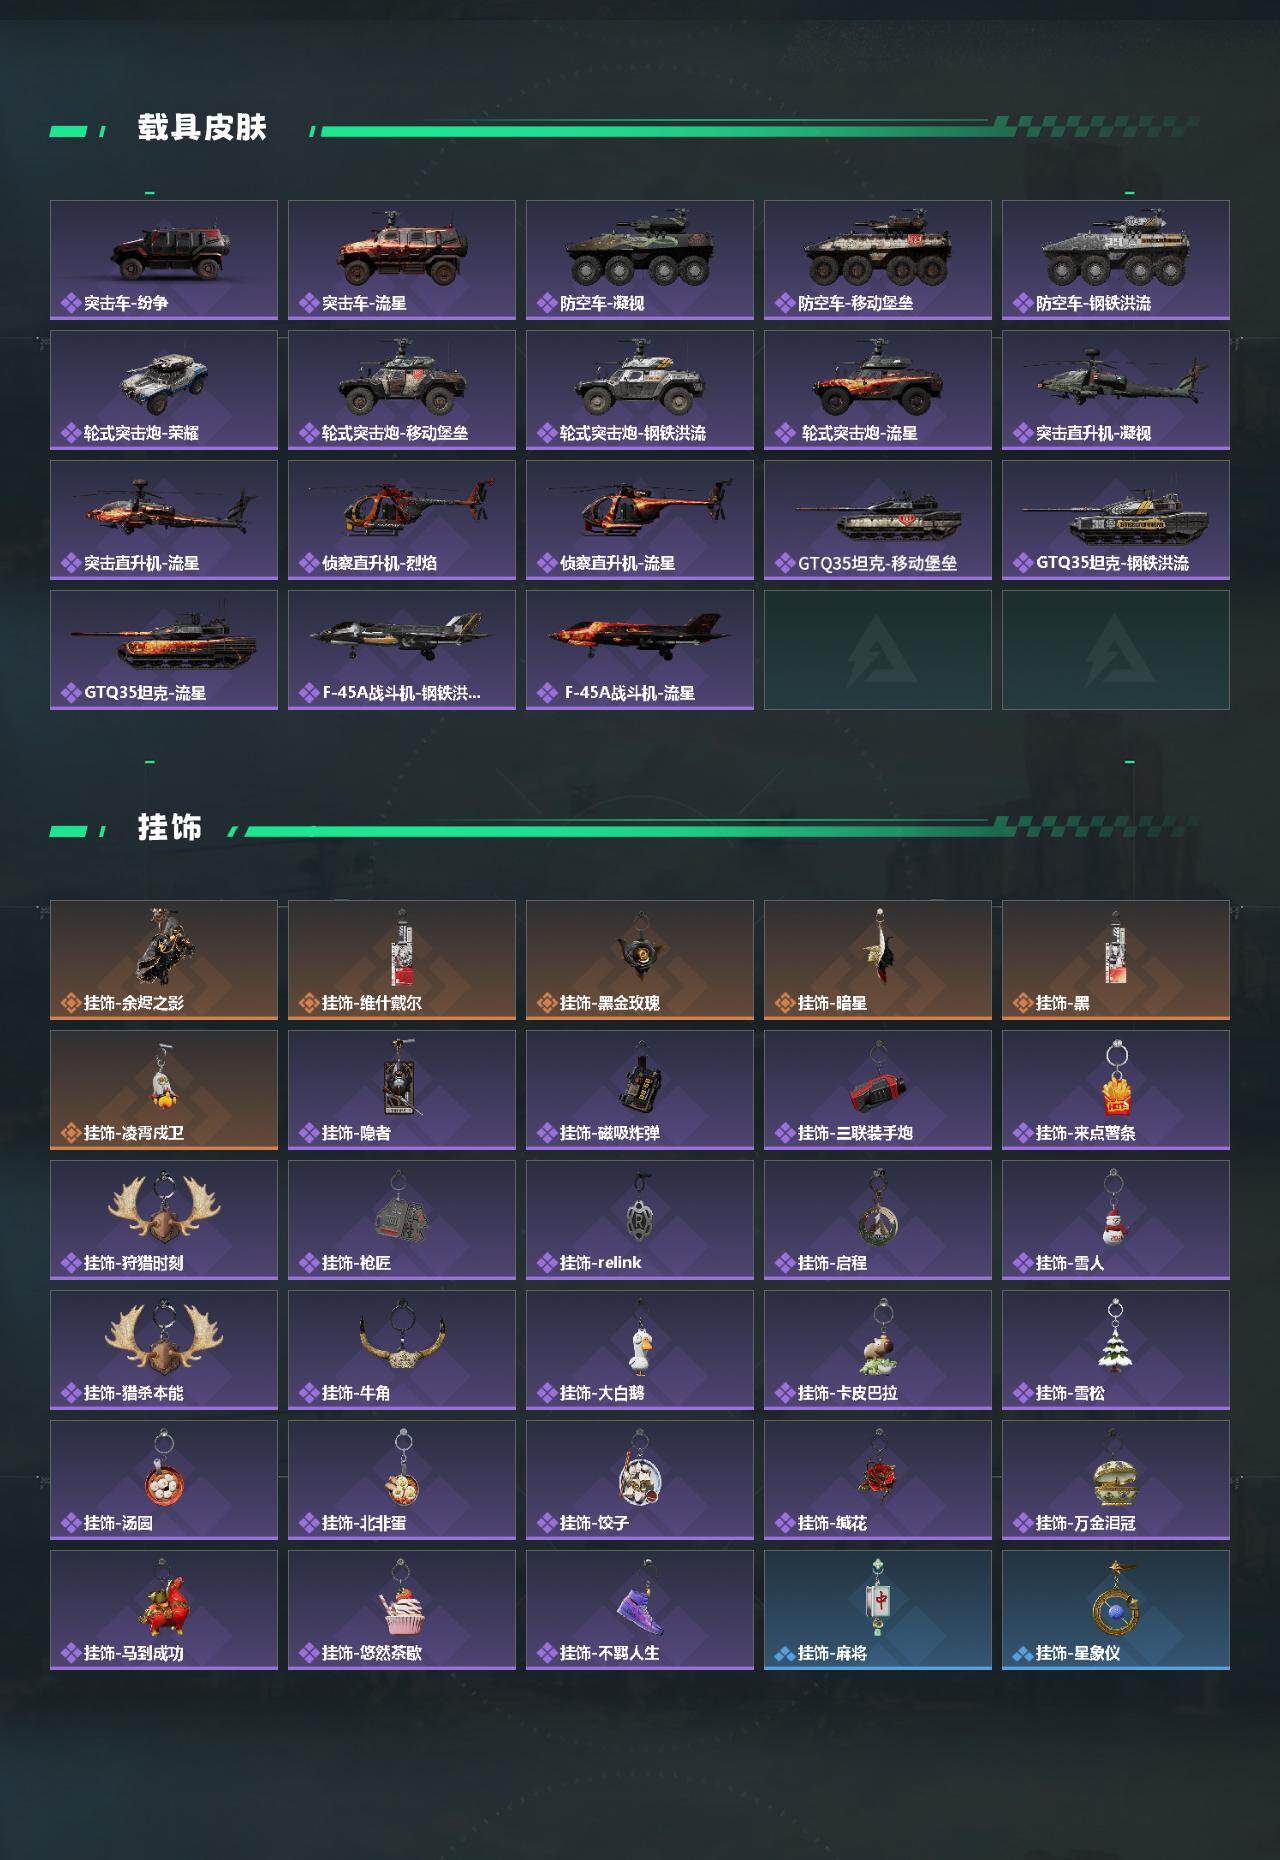1280x1860 pixels.
Task: Click the 挂饰-来点薯条 fries charm
Action: click(x=1116, y=1090)
